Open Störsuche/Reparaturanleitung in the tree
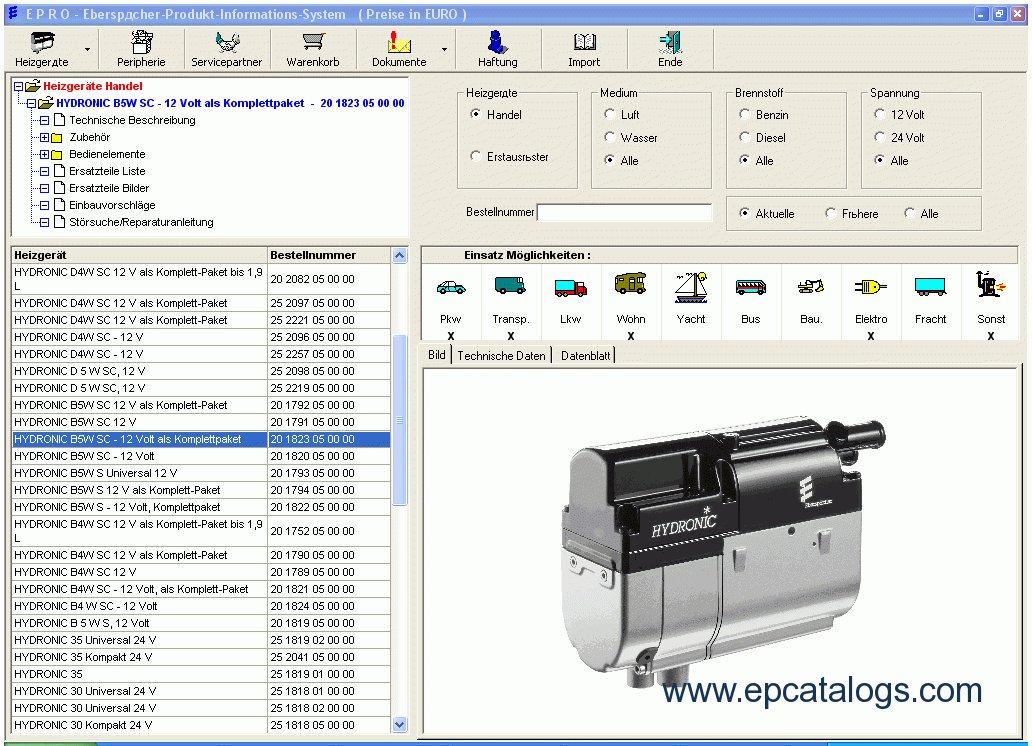The width and height of the screenshot is (1032, 746). (x=142, y=223)
